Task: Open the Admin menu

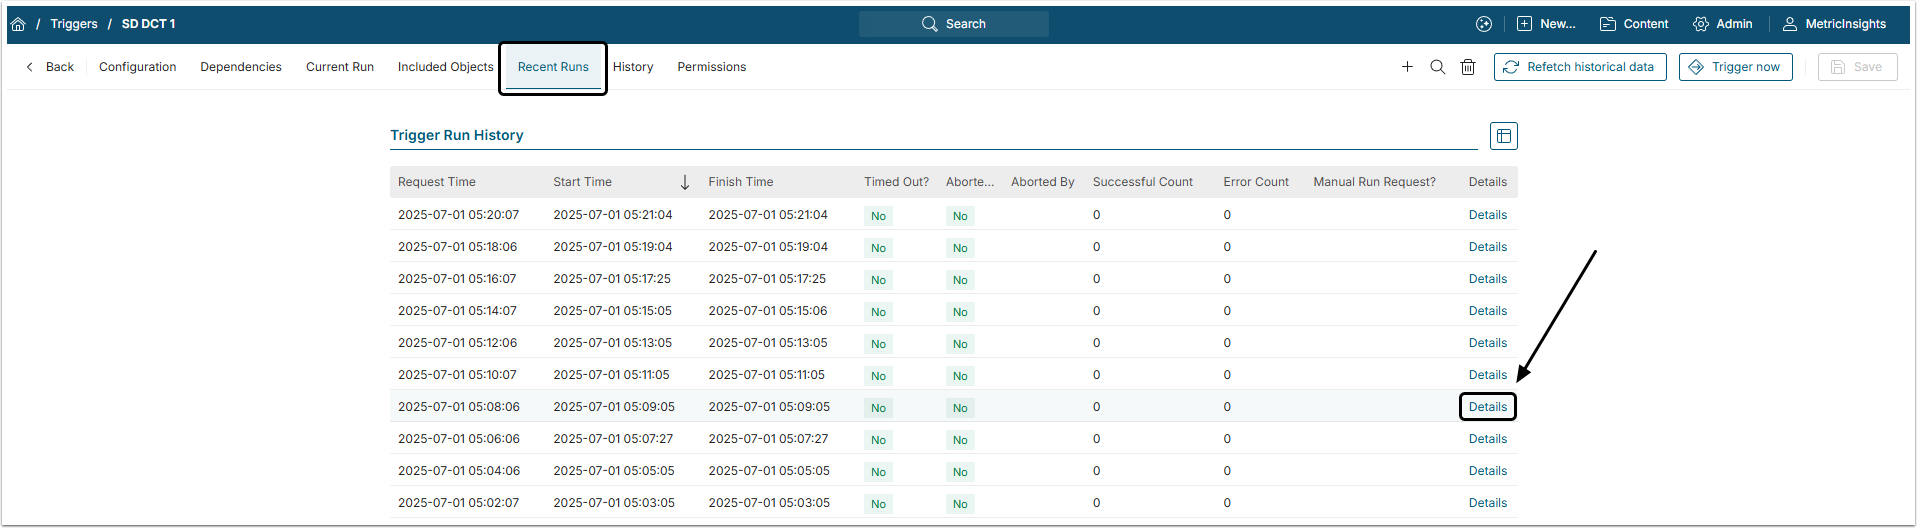Action: click(1722, 24)
